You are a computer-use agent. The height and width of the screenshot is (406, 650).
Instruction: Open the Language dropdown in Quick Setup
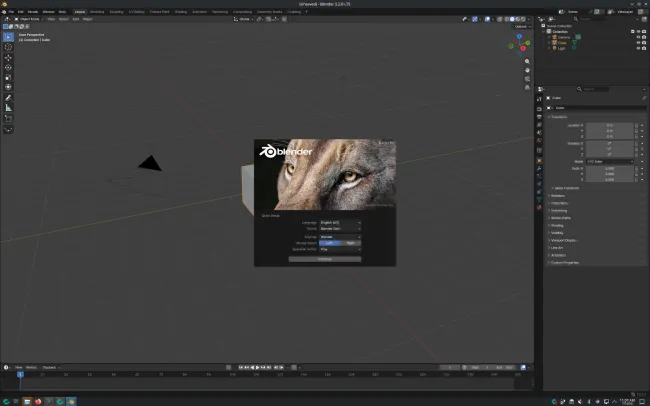pos(340,223)
